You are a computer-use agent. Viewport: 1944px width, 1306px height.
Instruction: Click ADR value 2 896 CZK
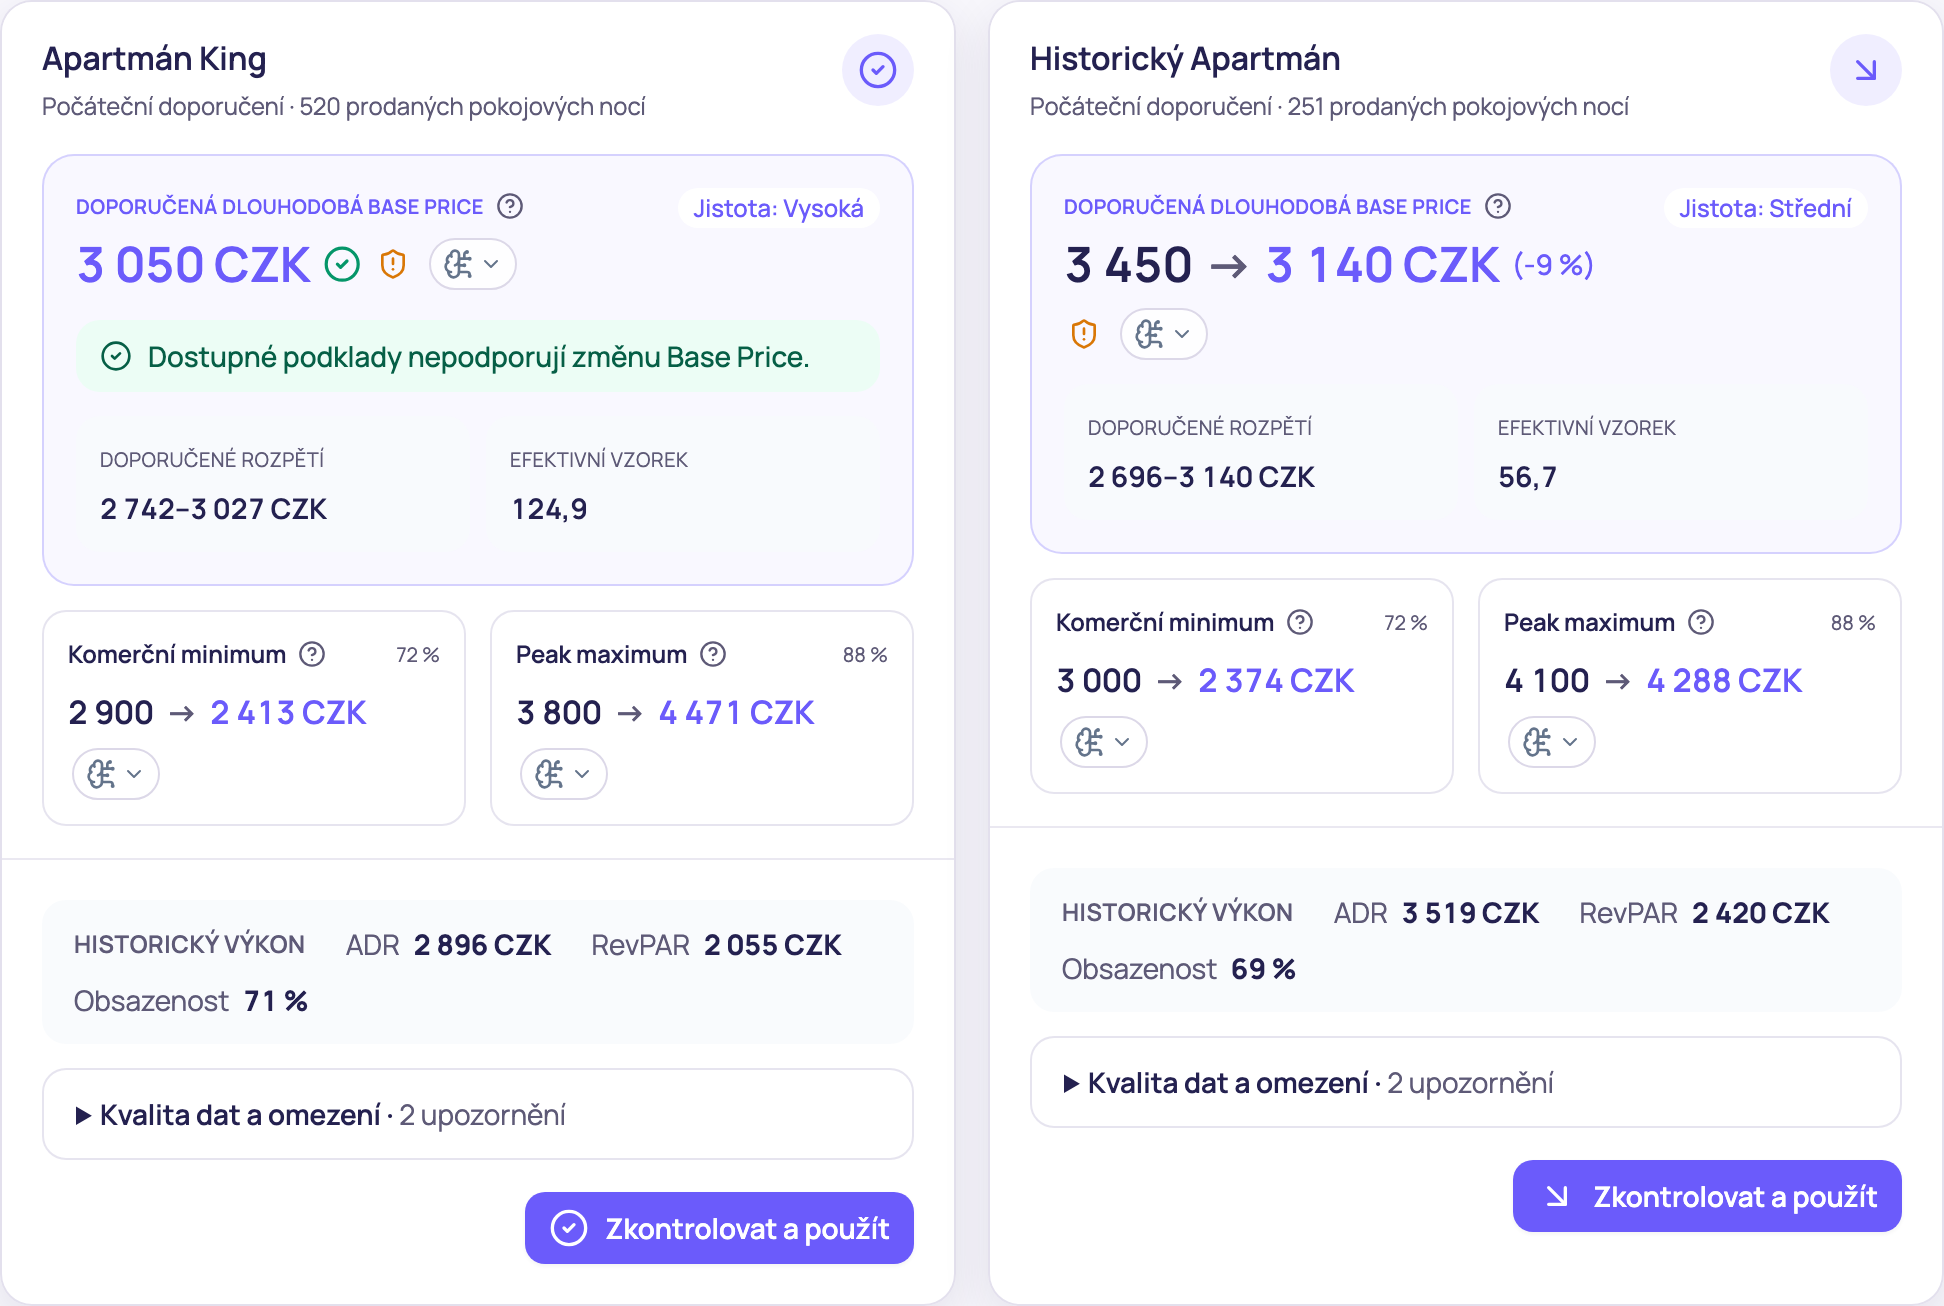click(482, 945)
